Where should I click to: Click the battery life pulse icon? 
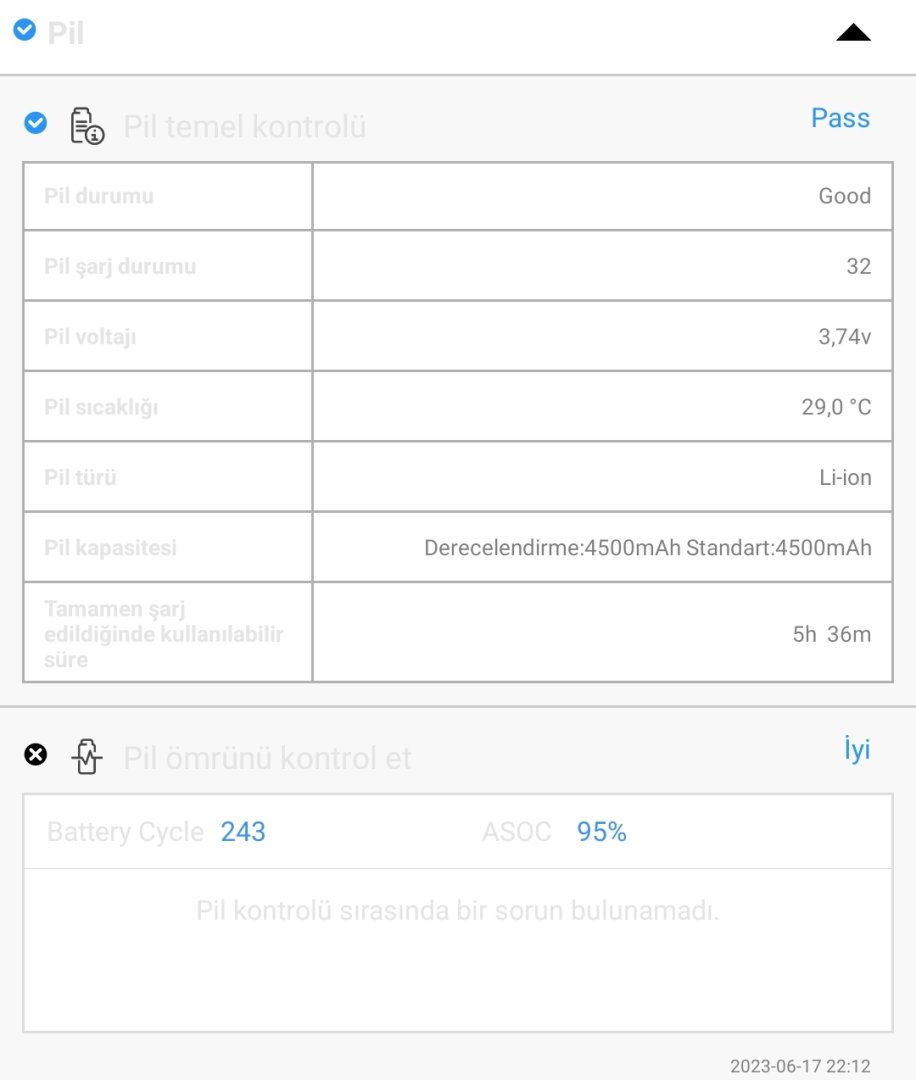click(x=87, y=757)
